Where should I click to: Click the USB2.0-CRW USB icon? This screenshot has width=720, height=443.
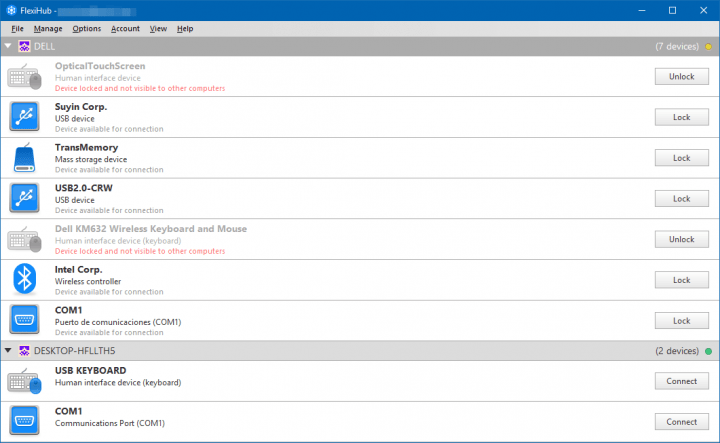[x=24, y=198]
